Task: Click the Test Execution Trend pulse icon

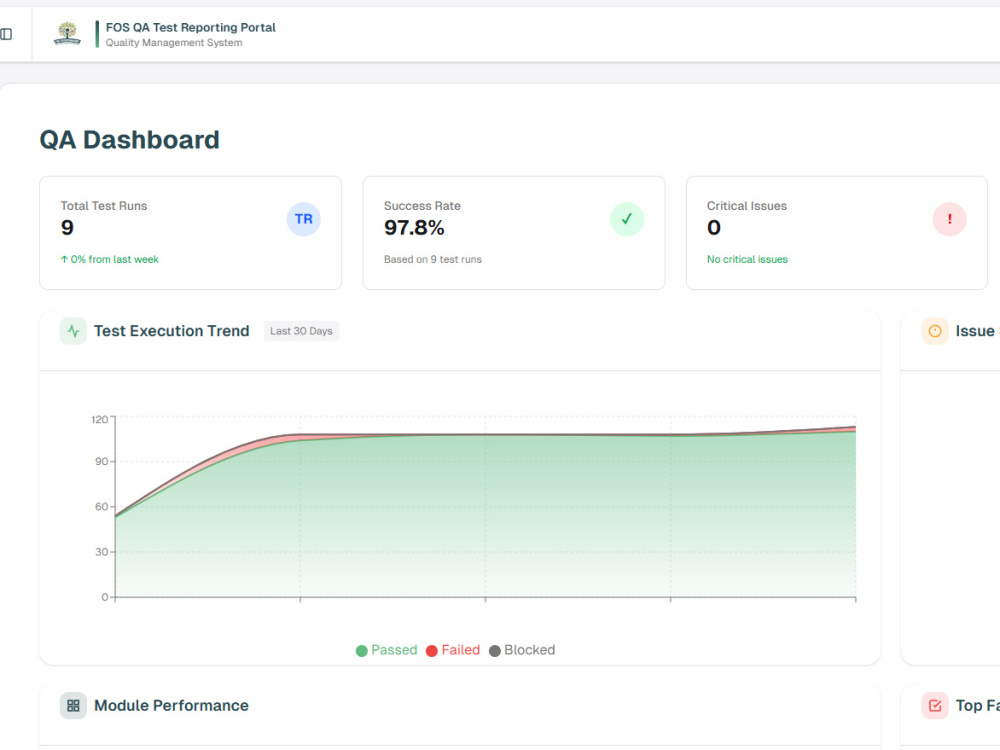Action: coord(73,332)
